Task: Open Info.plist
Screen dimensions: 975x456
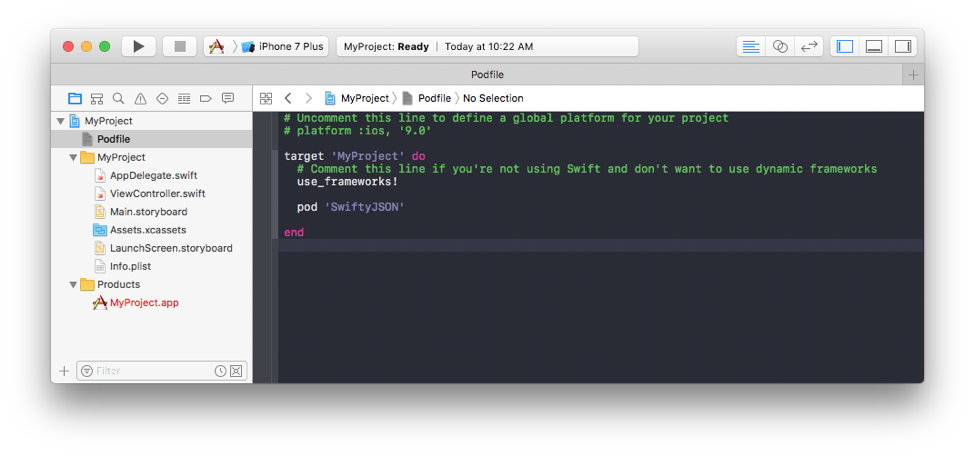Action: pos(131,266)
